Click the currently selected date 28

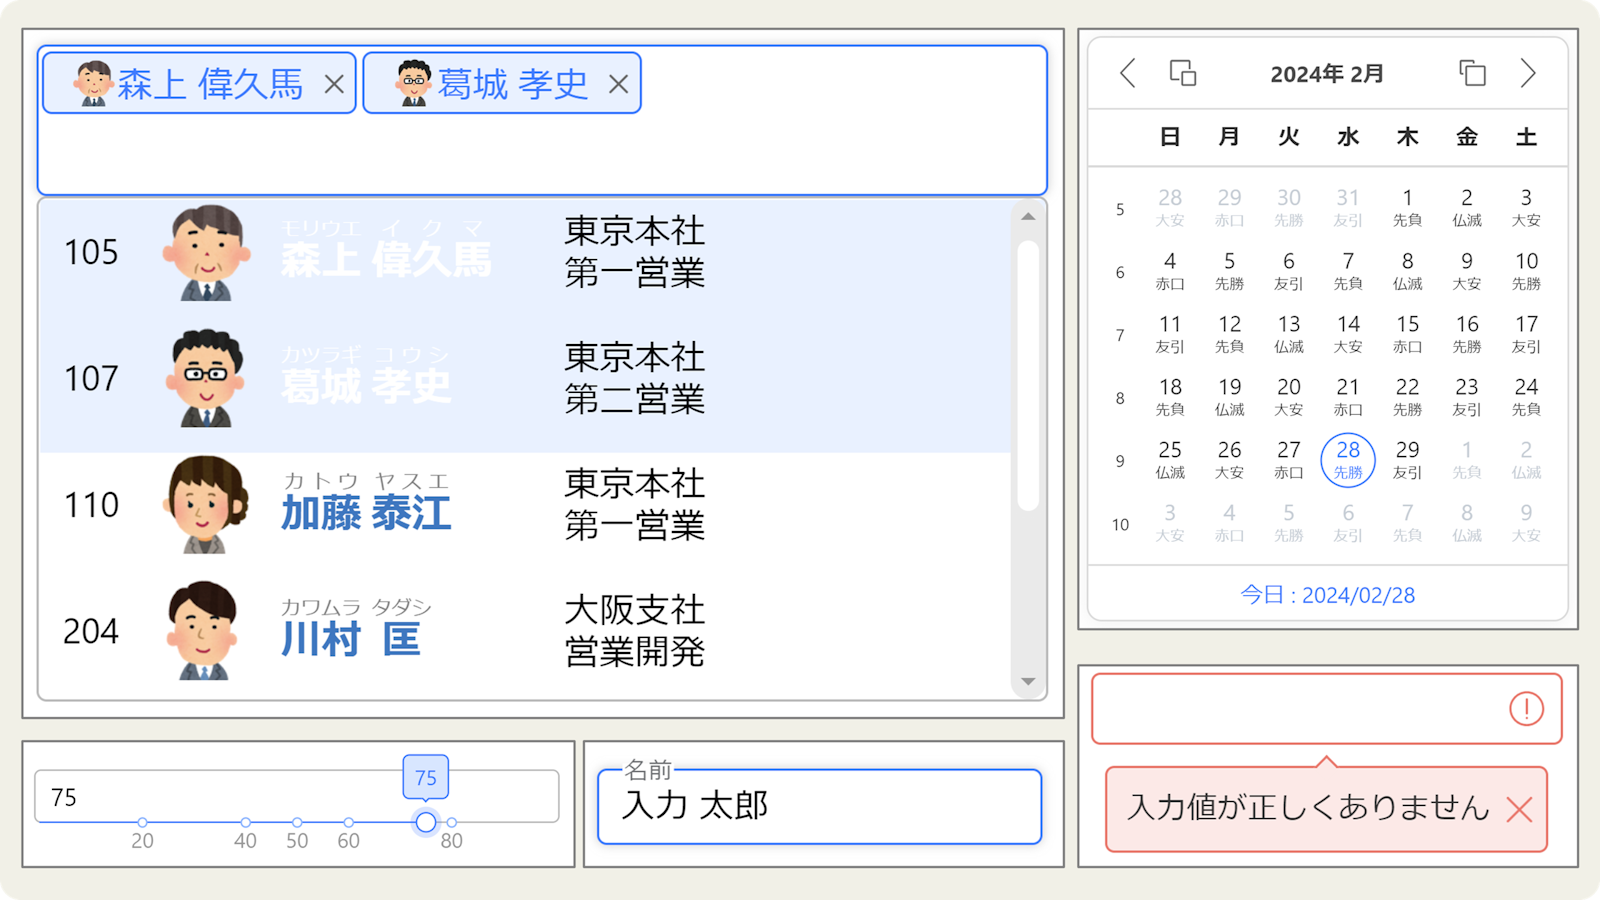[x=1347, y=459]
